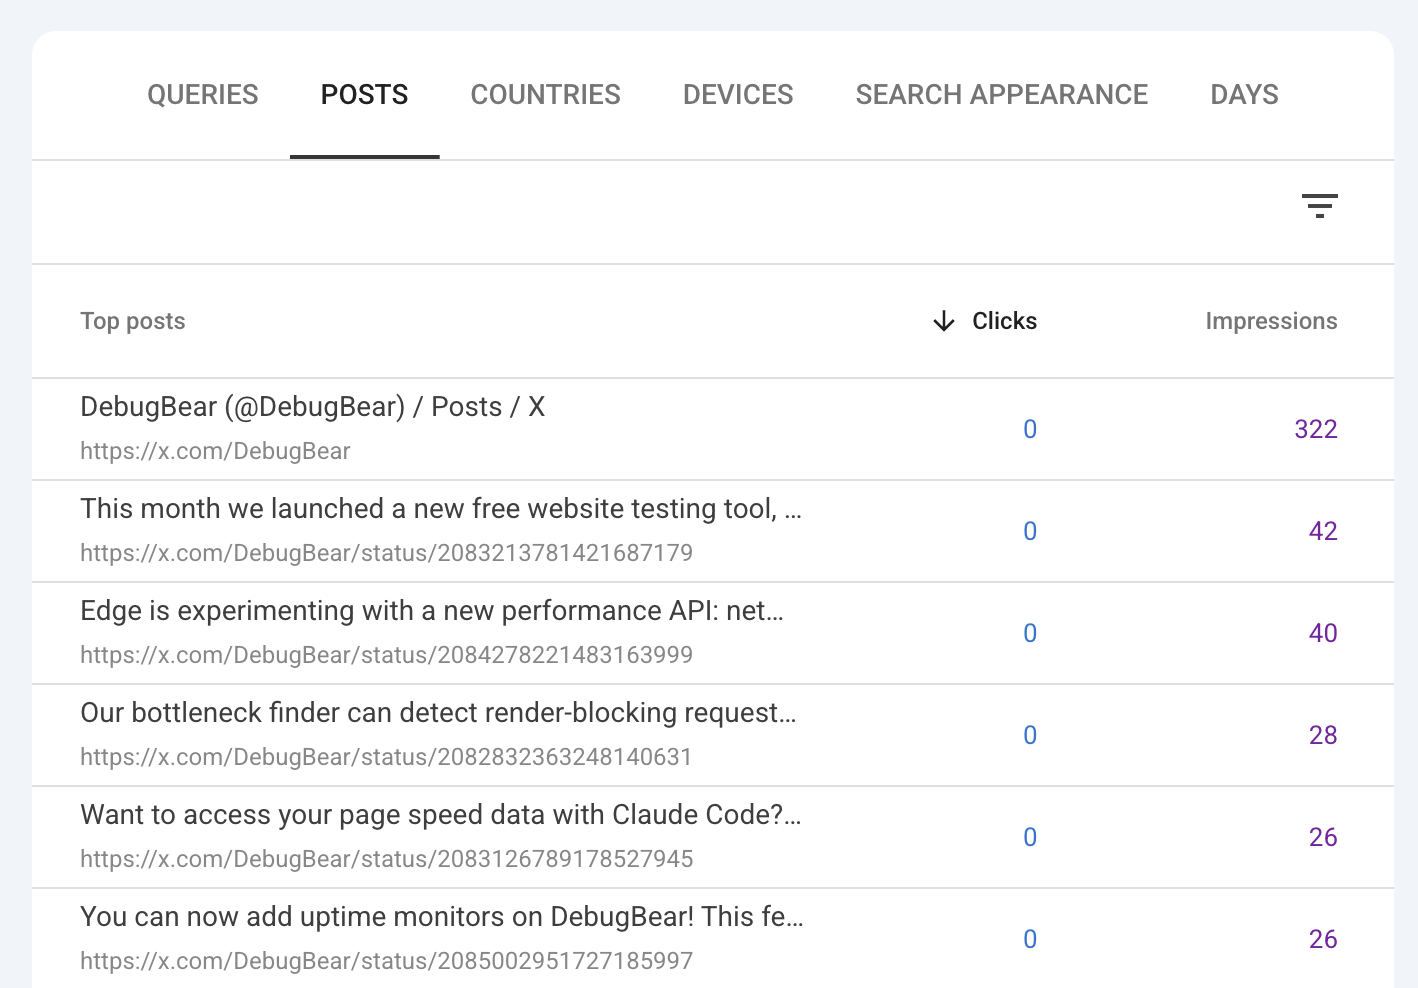Click the clicks 0 in DebugBear Posts row
This screenshot has width=1418, height=988.
1030,429
